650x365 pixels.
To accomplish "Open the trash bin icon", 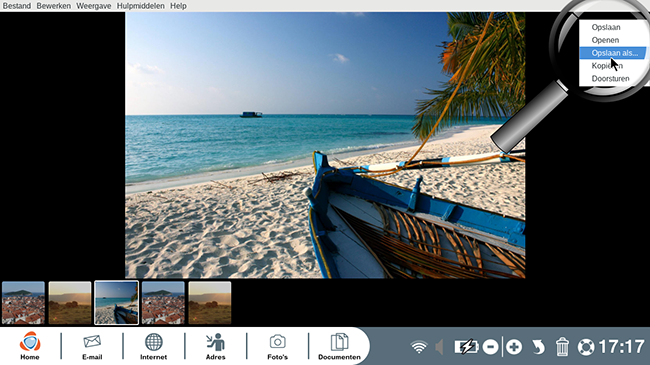I will pos(562,347).
